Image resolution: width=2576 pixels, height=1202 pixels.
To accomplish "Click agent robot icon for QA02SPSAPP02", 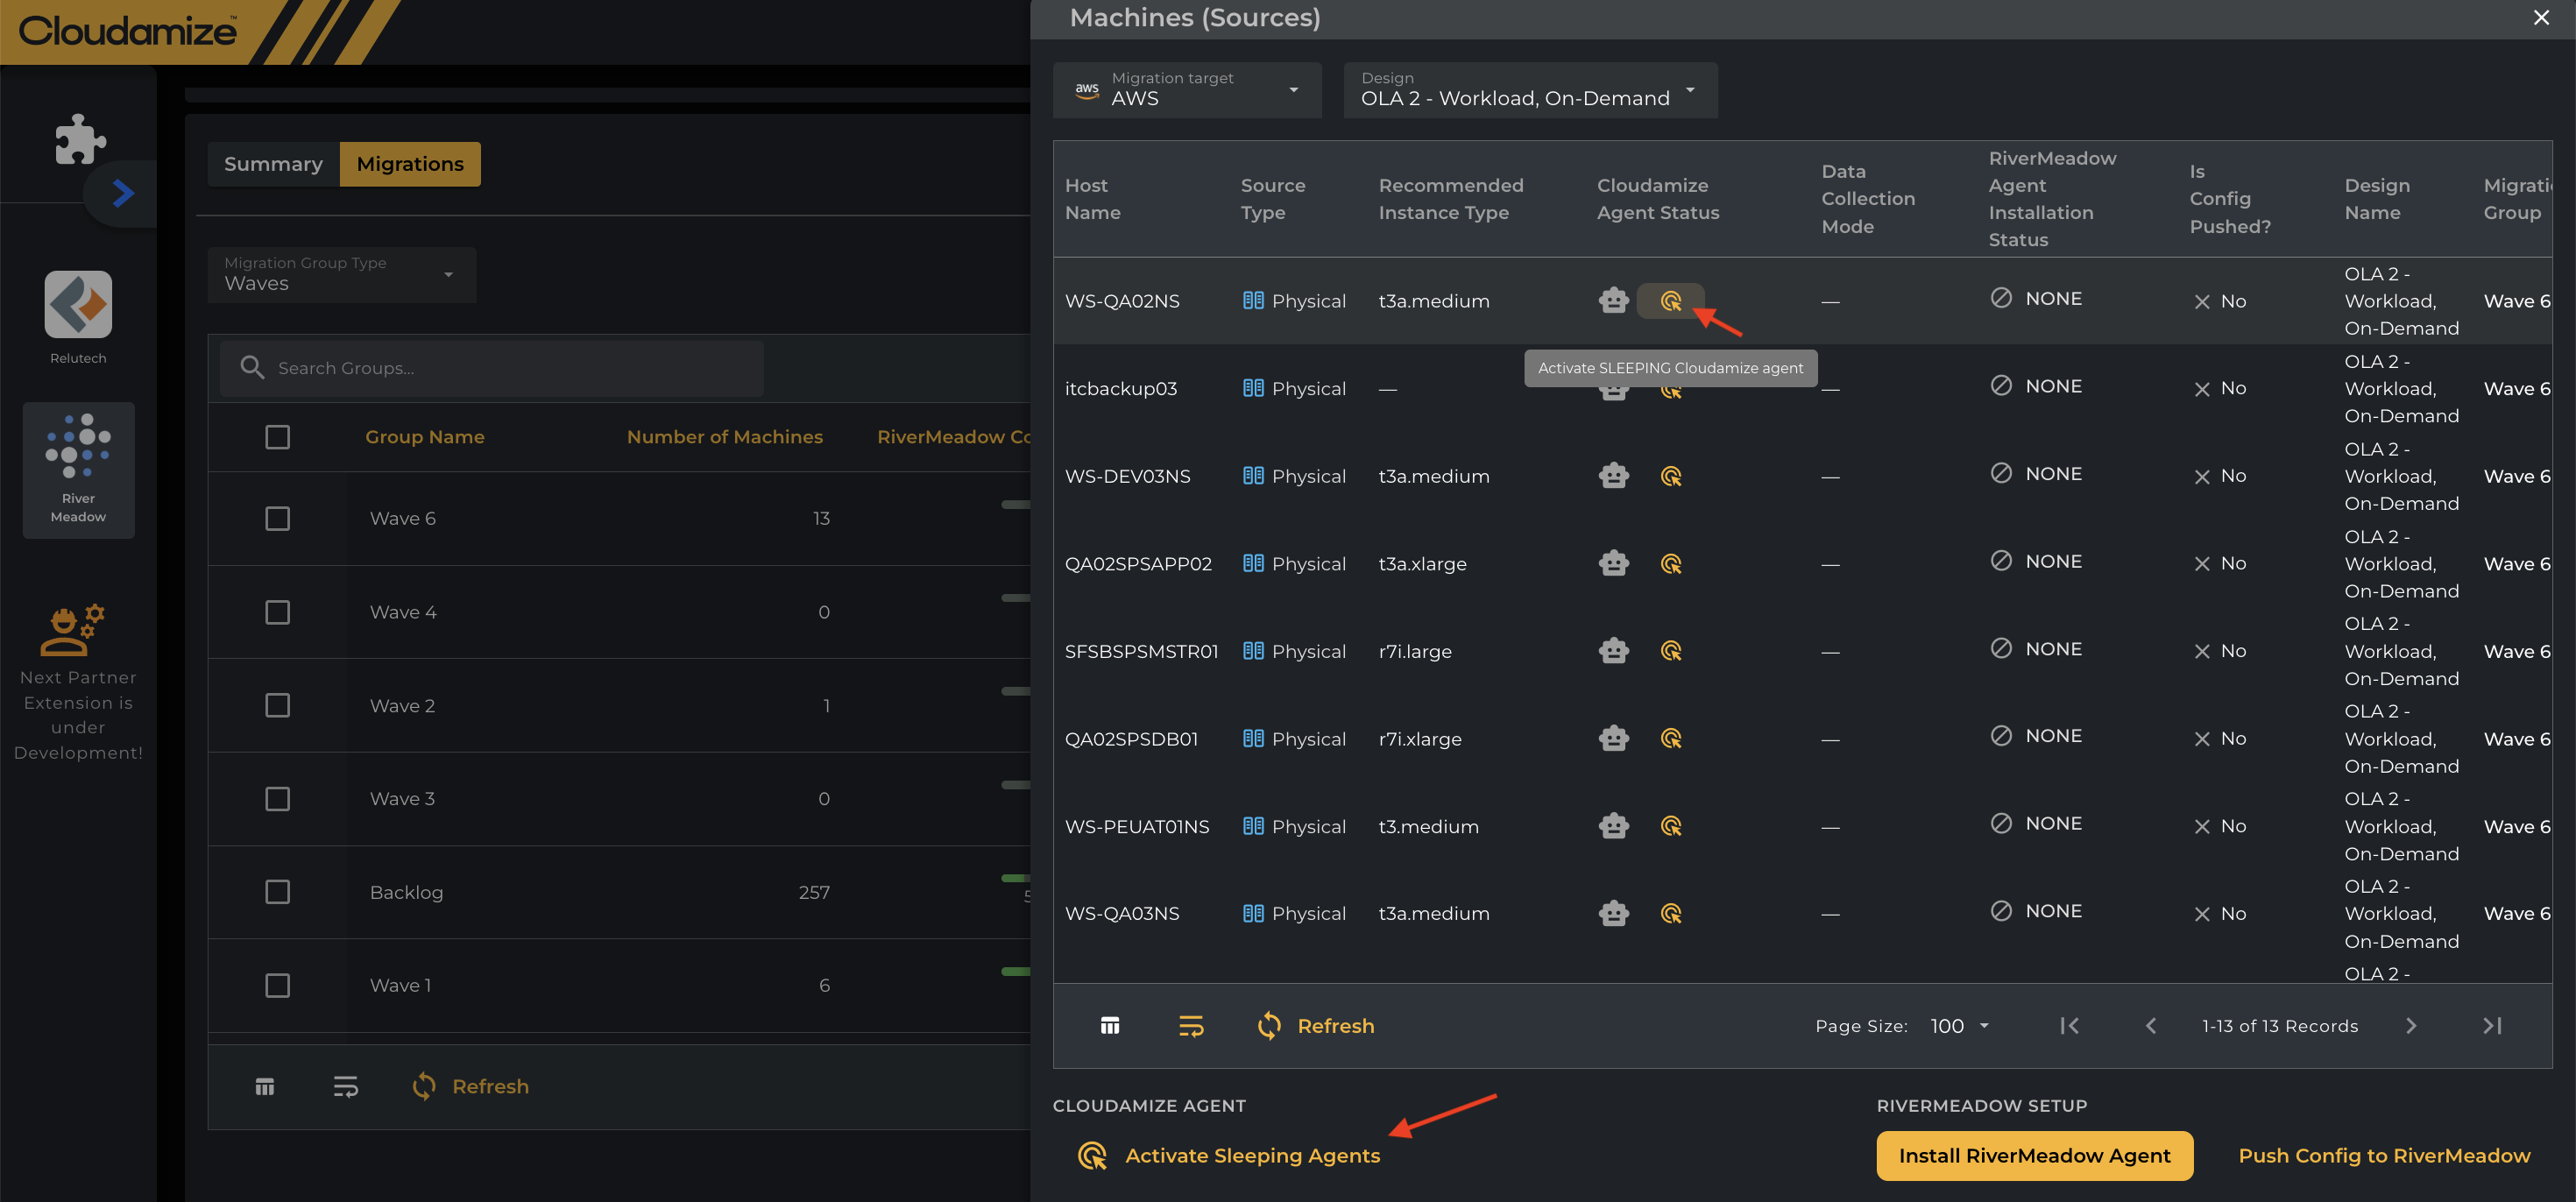I will 1613,563.
